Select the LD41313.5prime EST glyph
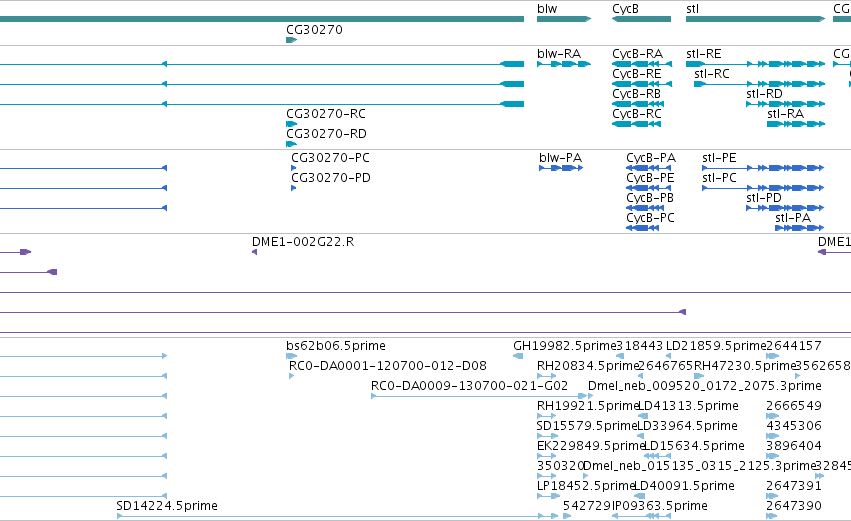The image size is (851, 521). coord(643,416)
